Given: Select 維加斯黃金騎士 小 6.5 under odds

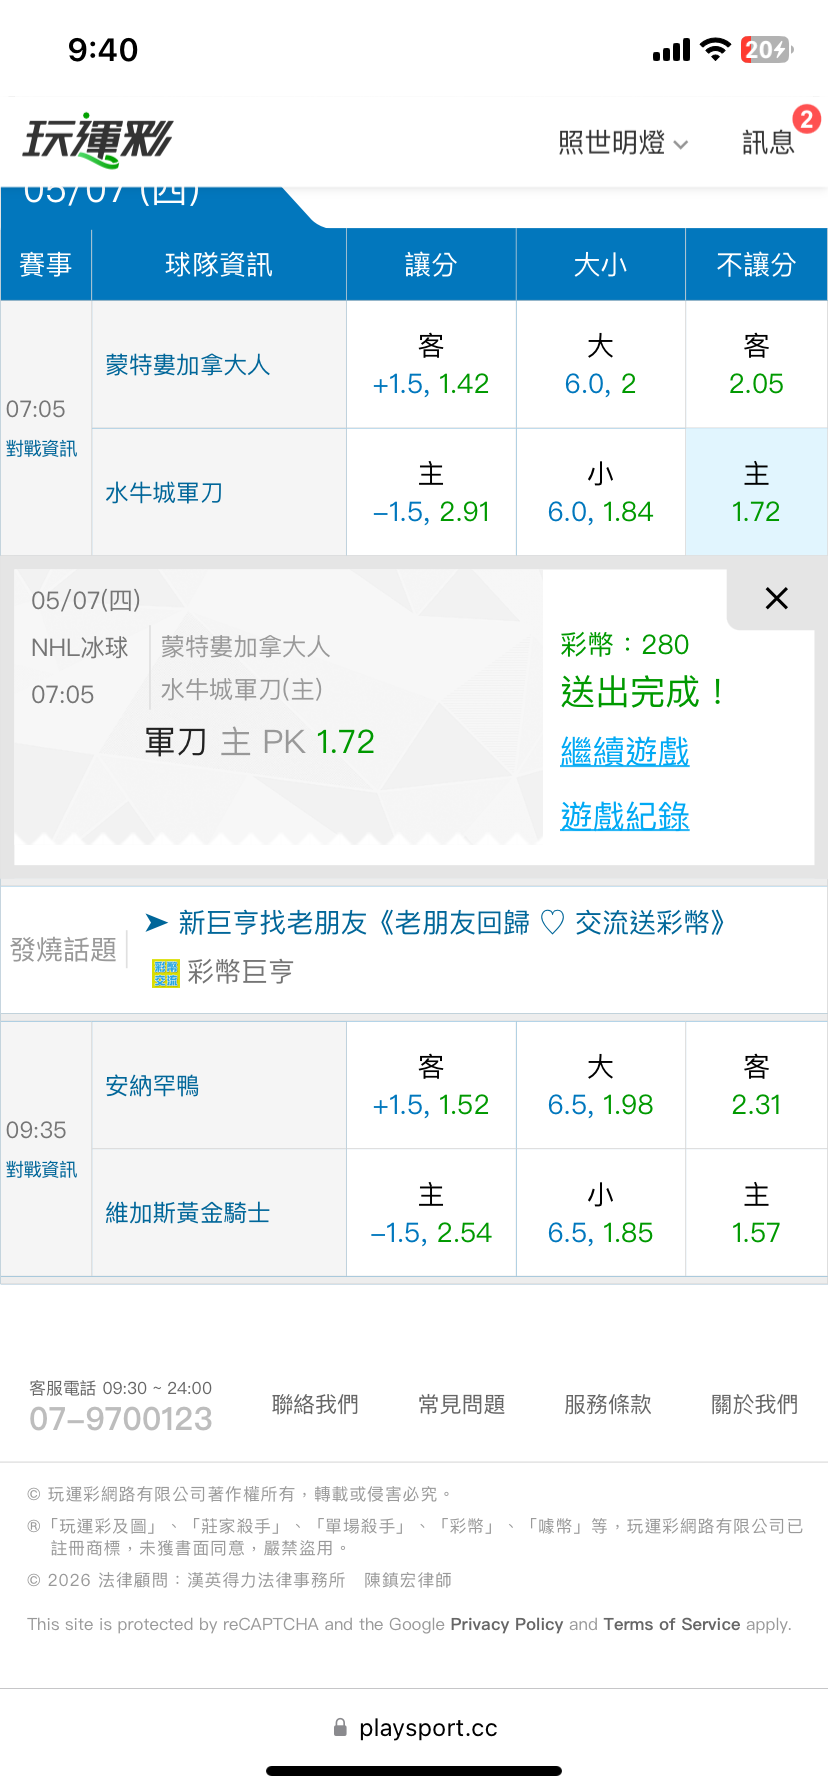Looking at the screenshot, I should tap(600, 1213).
